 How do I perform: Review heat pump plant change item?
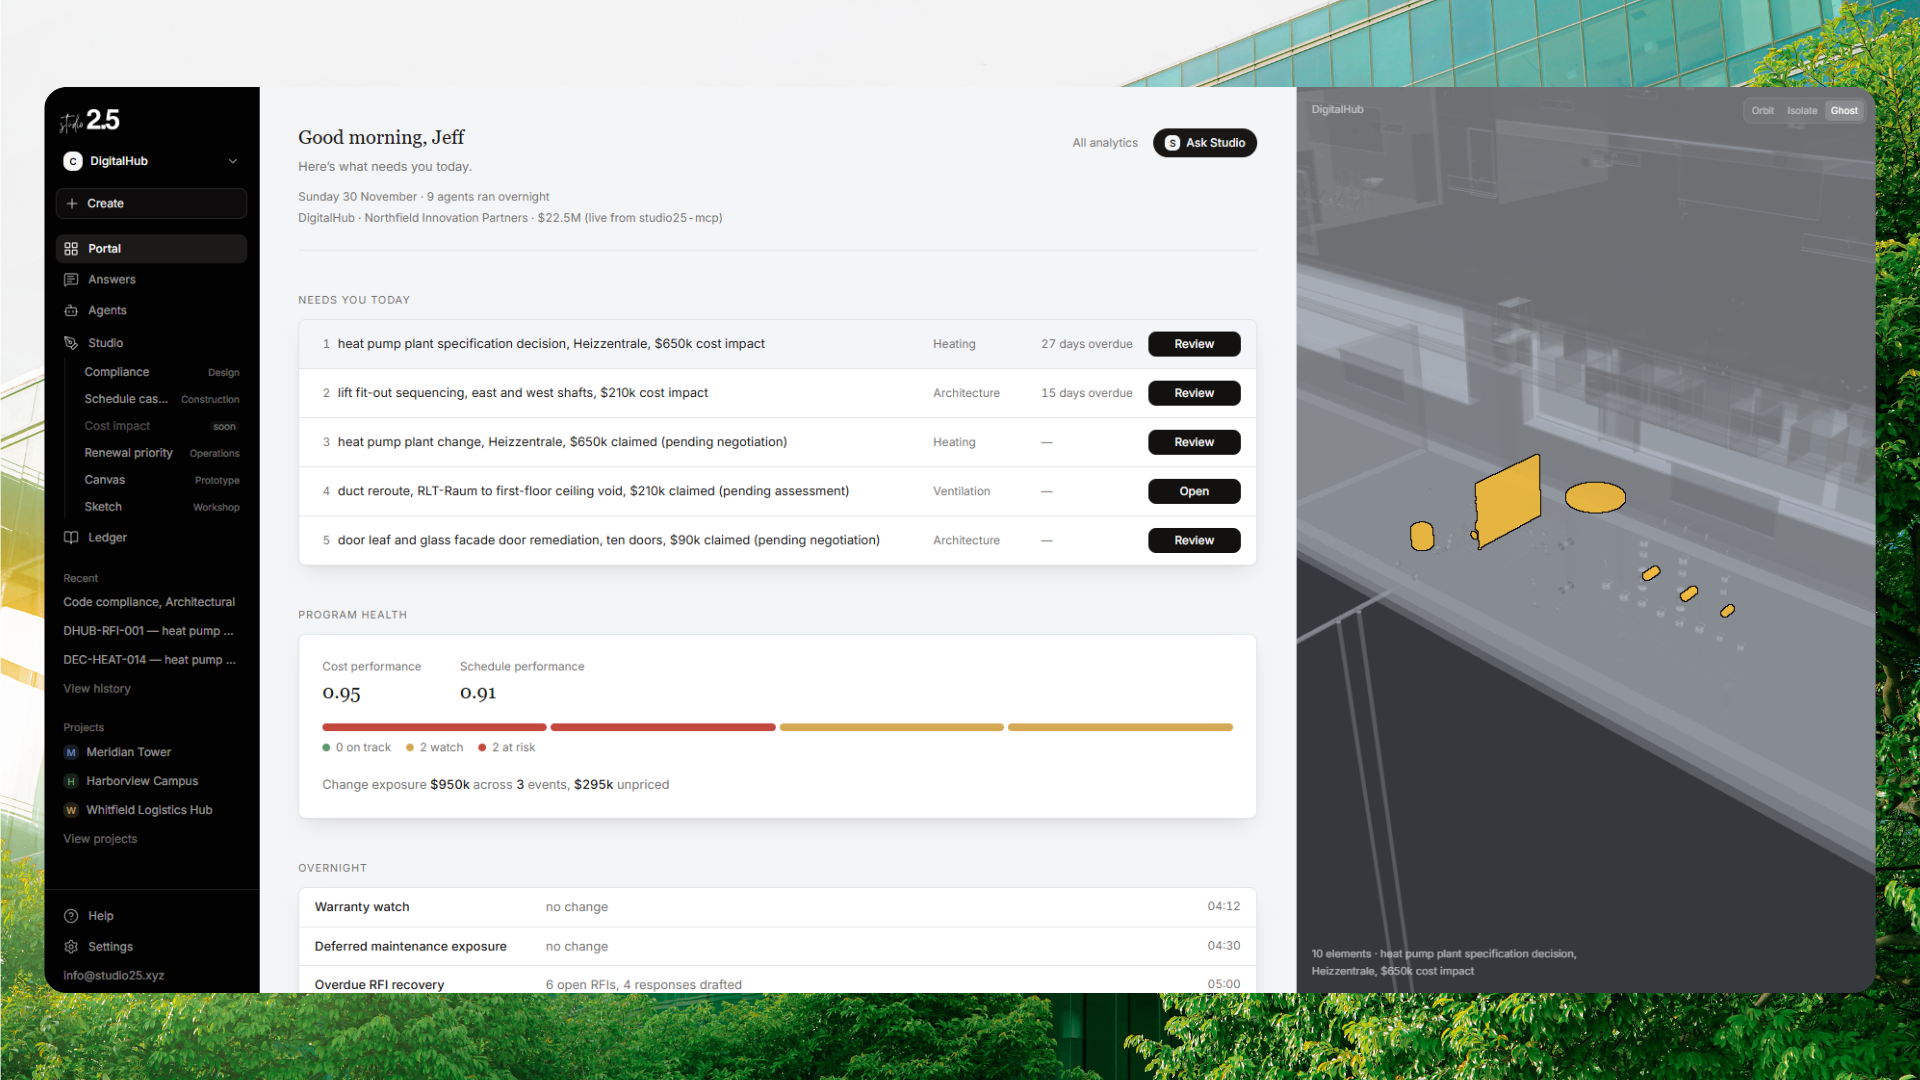click(x=1194, y=442)
